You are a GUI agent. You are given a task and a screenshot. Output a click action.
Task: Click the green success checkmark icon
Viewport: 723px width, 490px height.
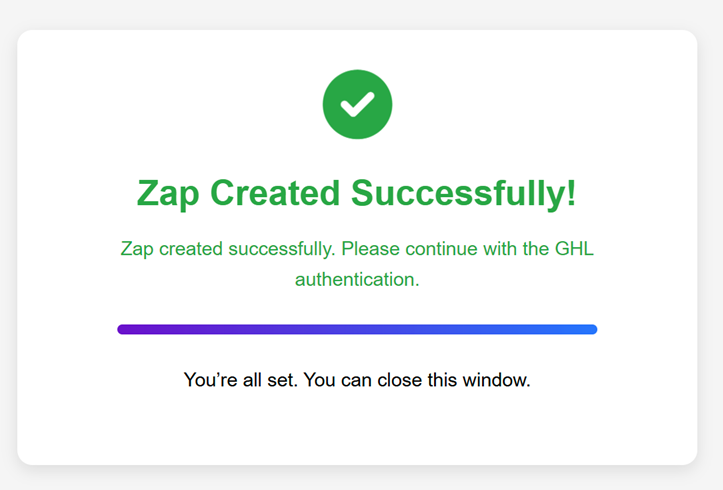click(357, 104)
